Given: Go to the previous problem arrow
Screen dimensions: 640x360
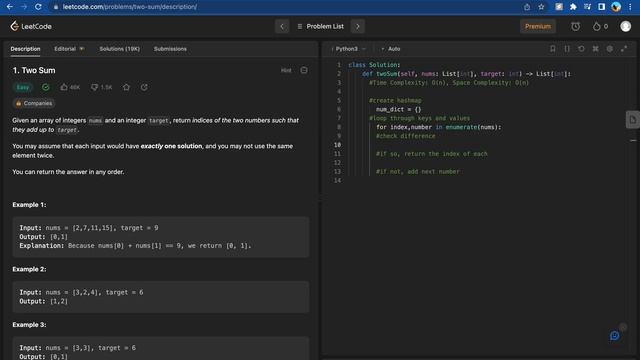Looking at the screenshot, I should (282, 26).
